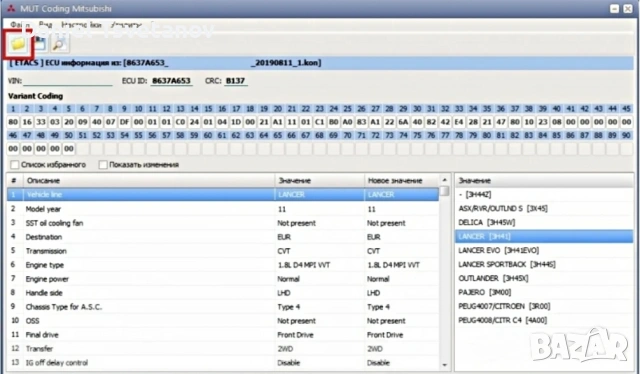
Task: Click the table scrollbar down arrow
Action: [x=444, y=365]
